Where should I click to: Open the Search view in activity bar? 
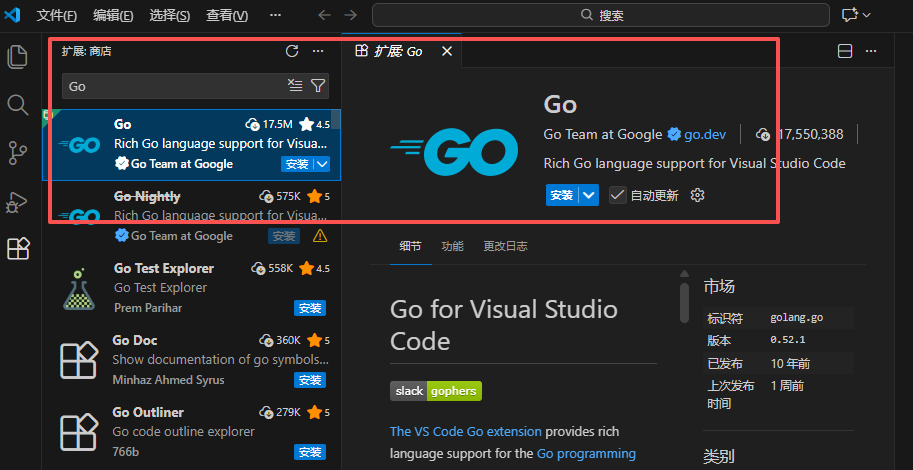pyautogui.click(x=18, y=105)
